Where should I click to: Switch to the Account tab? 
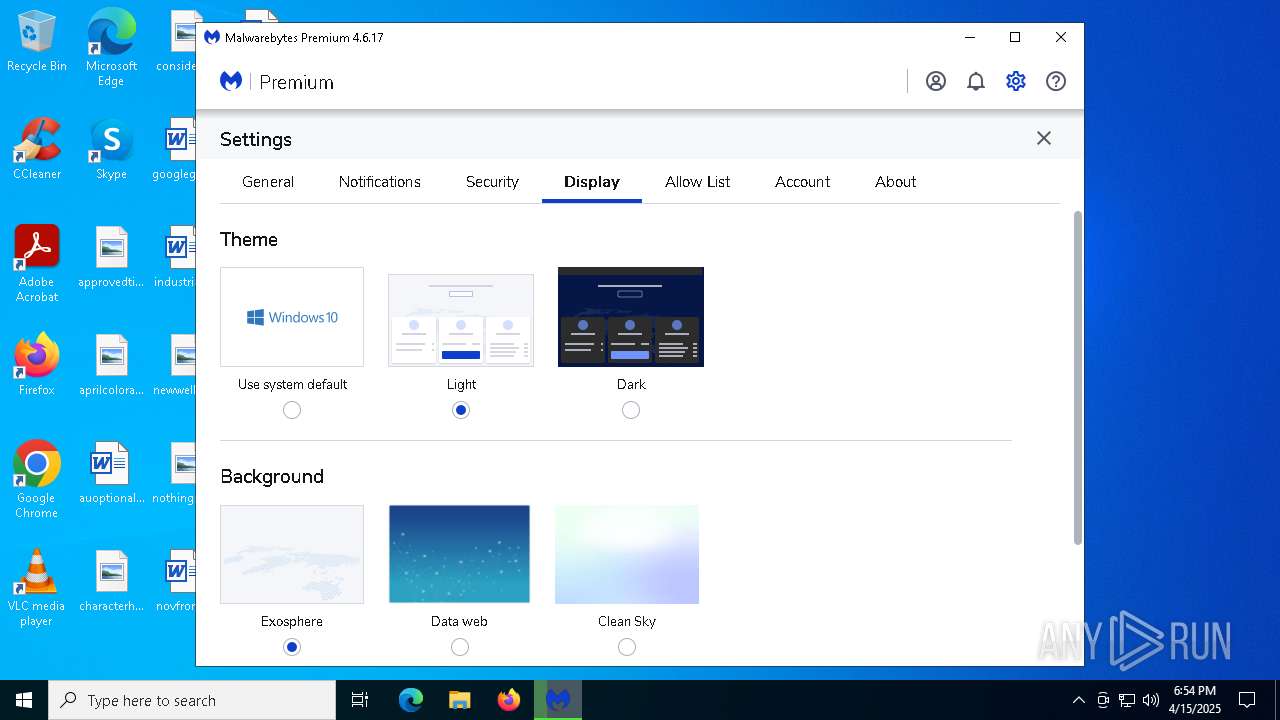803,182
